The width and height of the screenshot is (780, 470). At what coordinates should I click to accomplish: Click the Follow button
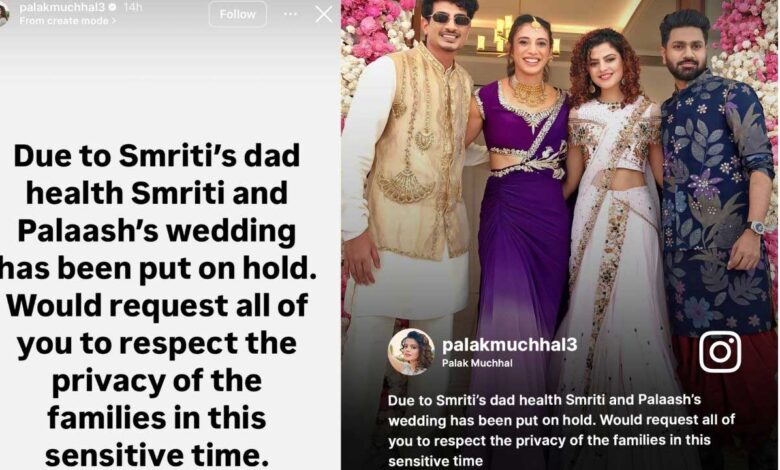(x=237, y=14)
